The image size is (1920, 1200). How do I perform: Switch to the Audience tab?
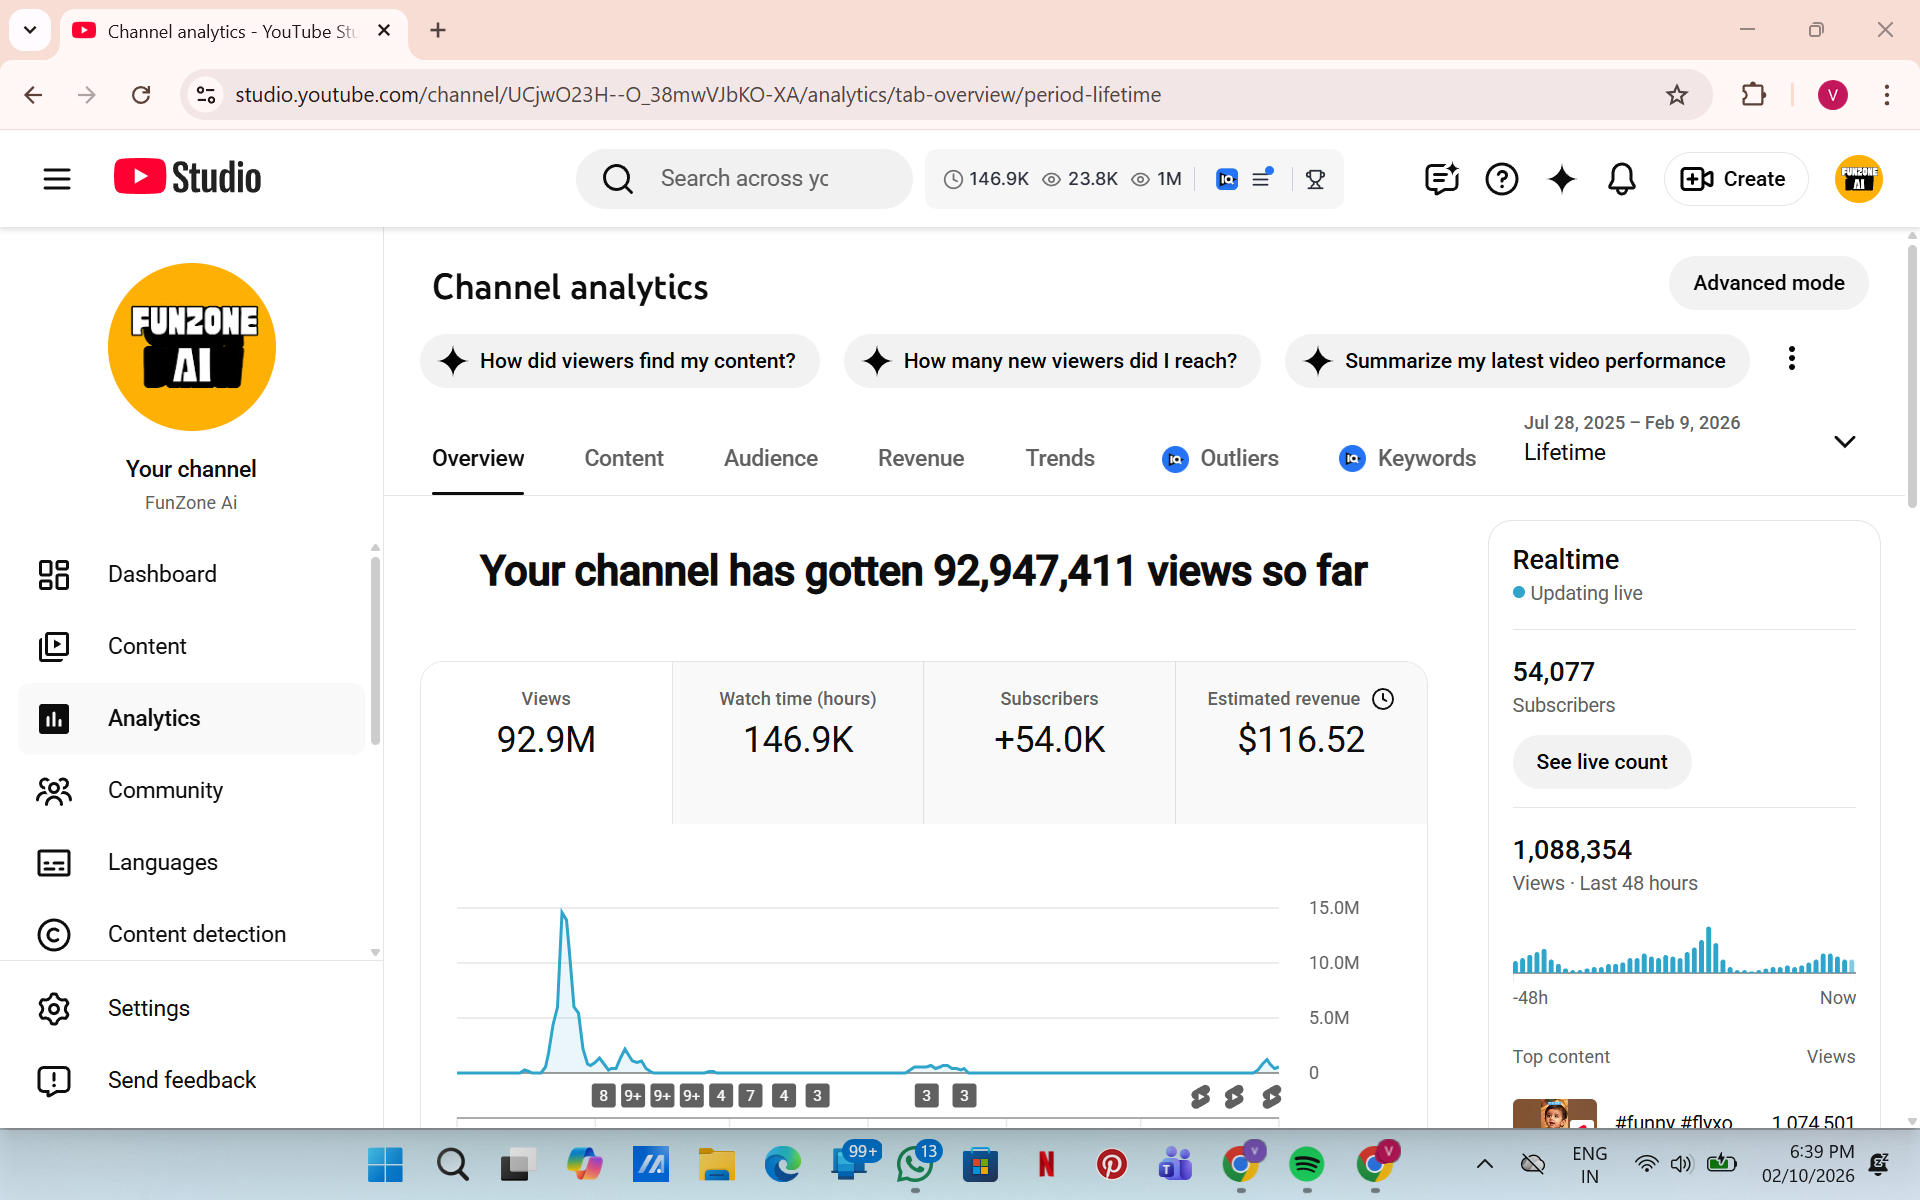tap(770, 458)
